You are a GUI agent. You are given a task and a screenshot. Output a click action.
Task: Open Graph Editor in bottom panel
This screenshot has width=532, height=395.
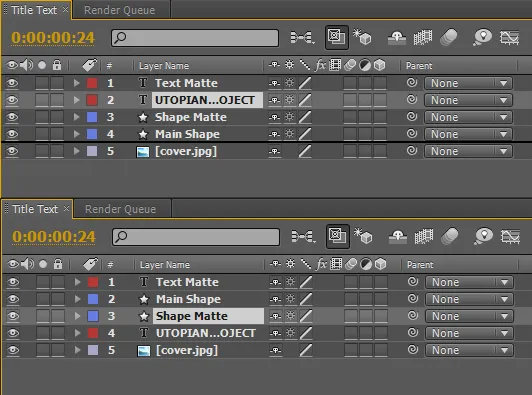click(x=511, y=236)
